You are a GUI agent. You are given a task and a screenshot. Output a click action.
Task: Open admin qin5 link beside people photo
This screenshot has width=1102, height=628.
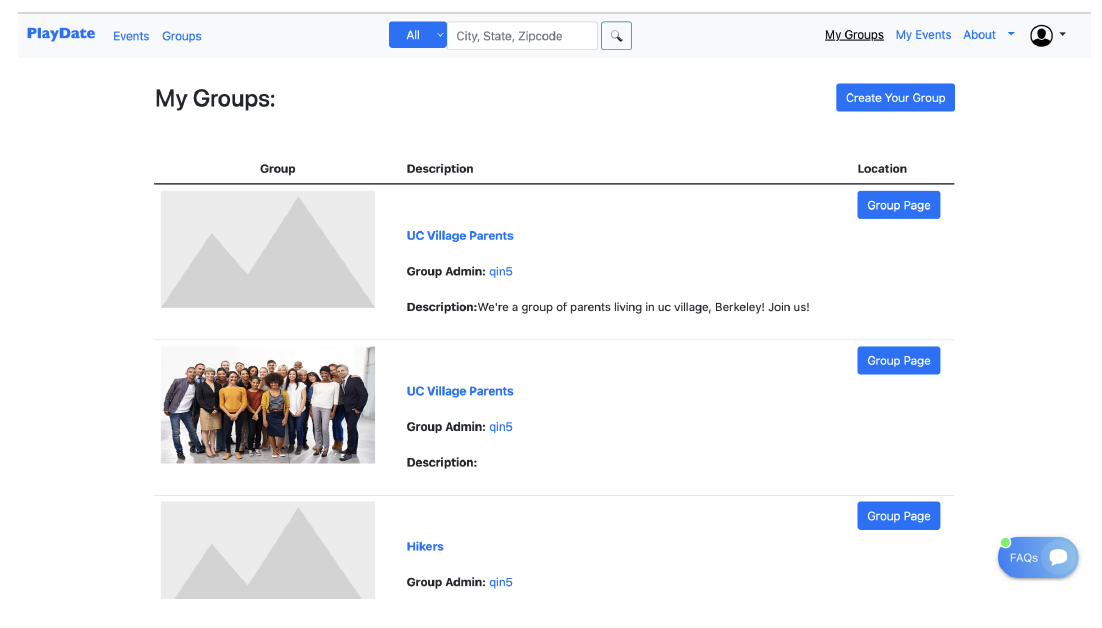click(x=500, y=427)
